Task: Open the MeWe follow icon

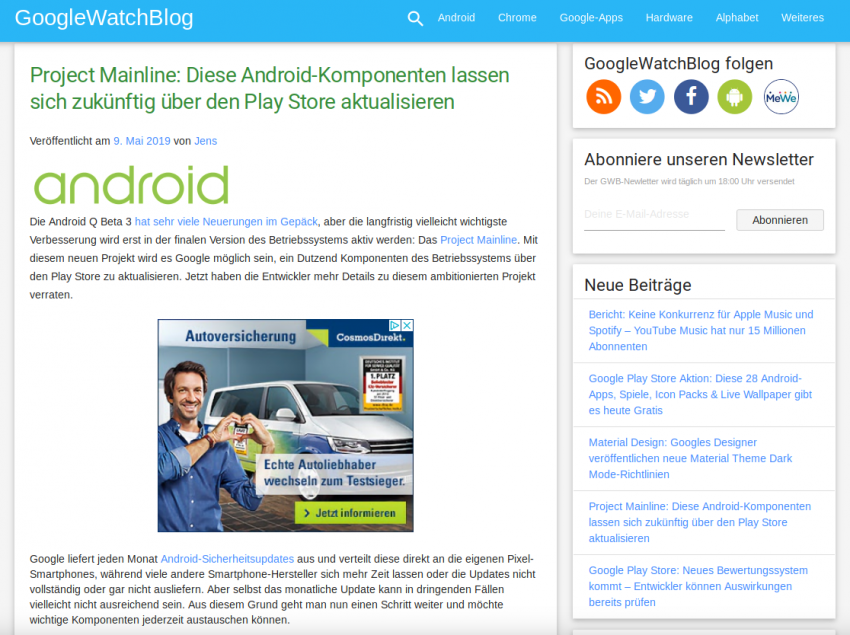Action: 781,97
